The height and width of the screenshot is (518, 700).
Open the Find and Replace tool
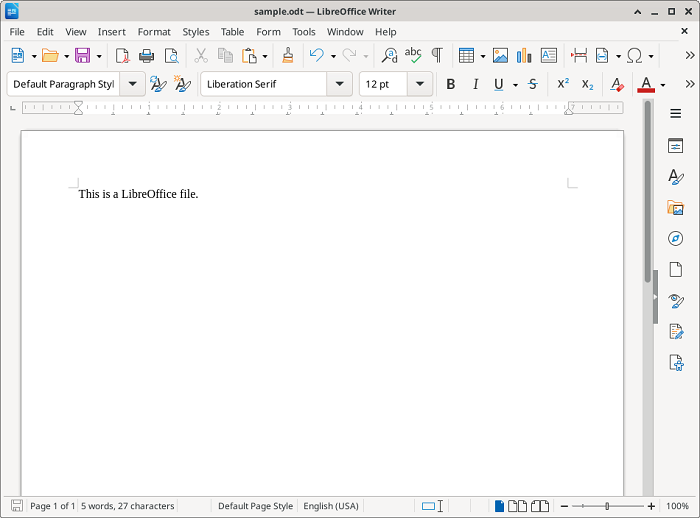coord(390,56)
